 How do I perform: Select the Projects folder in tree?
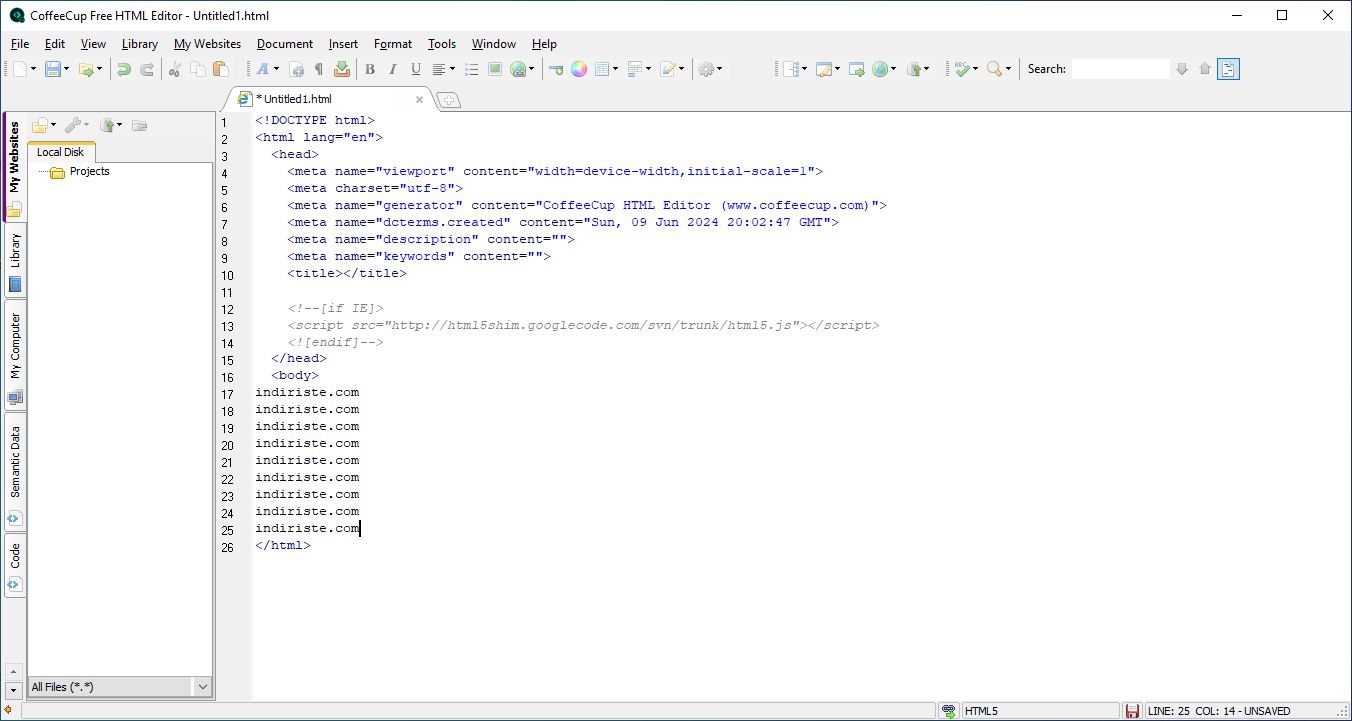(89, 171)
